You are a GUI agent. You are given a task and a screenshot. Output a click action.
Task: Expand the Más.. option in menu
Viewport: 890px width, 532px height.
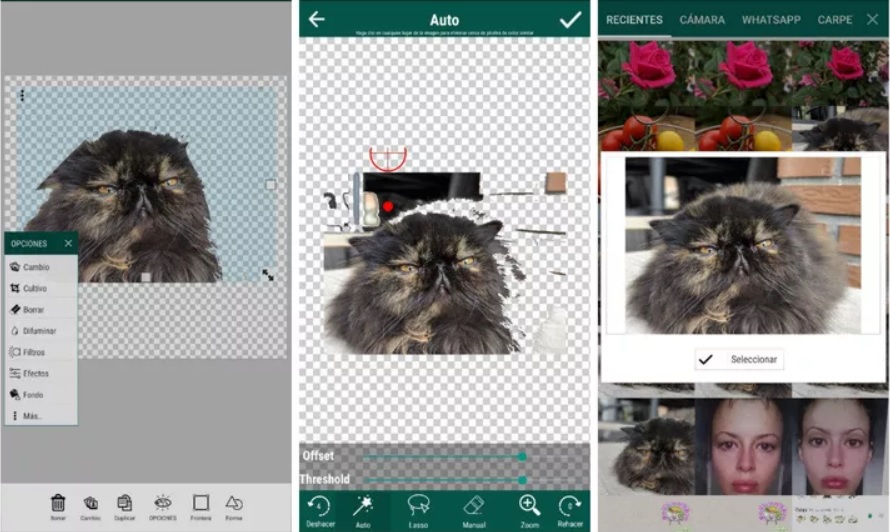pos(33,415)
